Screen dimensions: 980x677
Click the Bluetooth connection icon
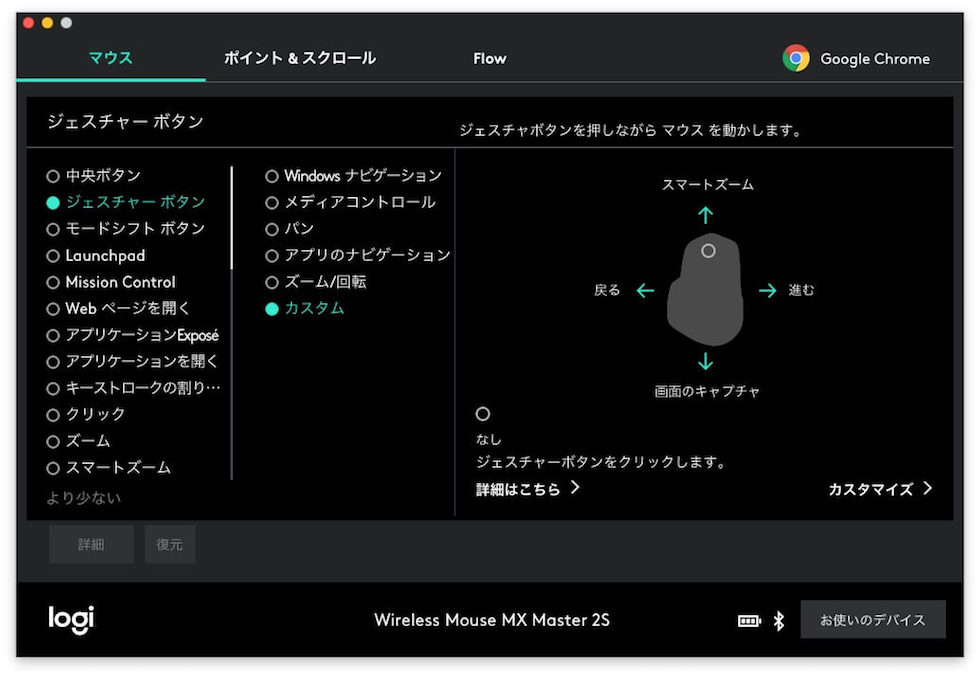(x=779, y=621)
